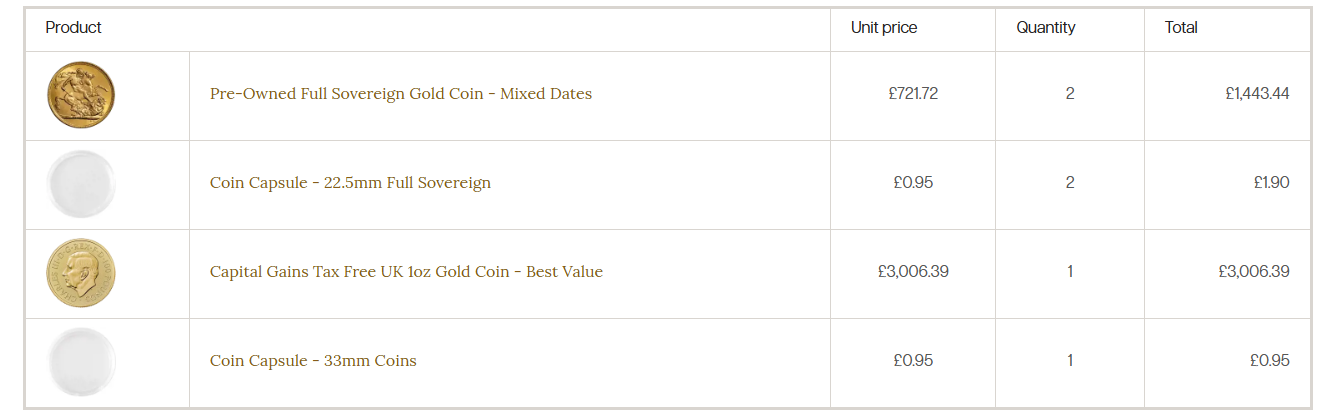The image size is (1321, 415).
Task: Select the £3,006.39 unit price cell
Action: 915,272
